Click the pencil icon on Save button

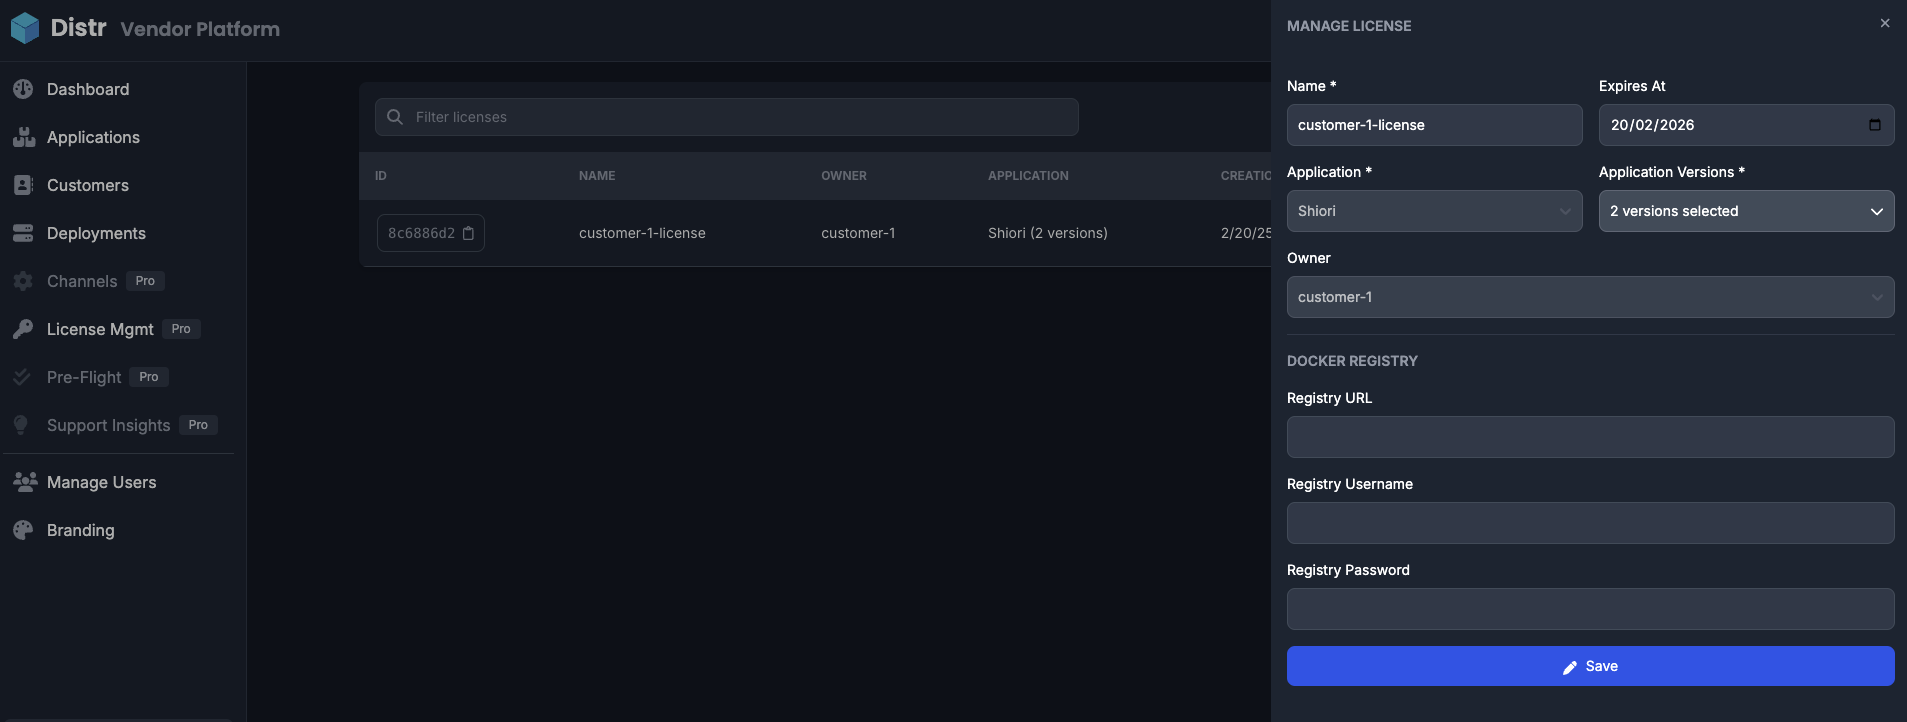1570,667
